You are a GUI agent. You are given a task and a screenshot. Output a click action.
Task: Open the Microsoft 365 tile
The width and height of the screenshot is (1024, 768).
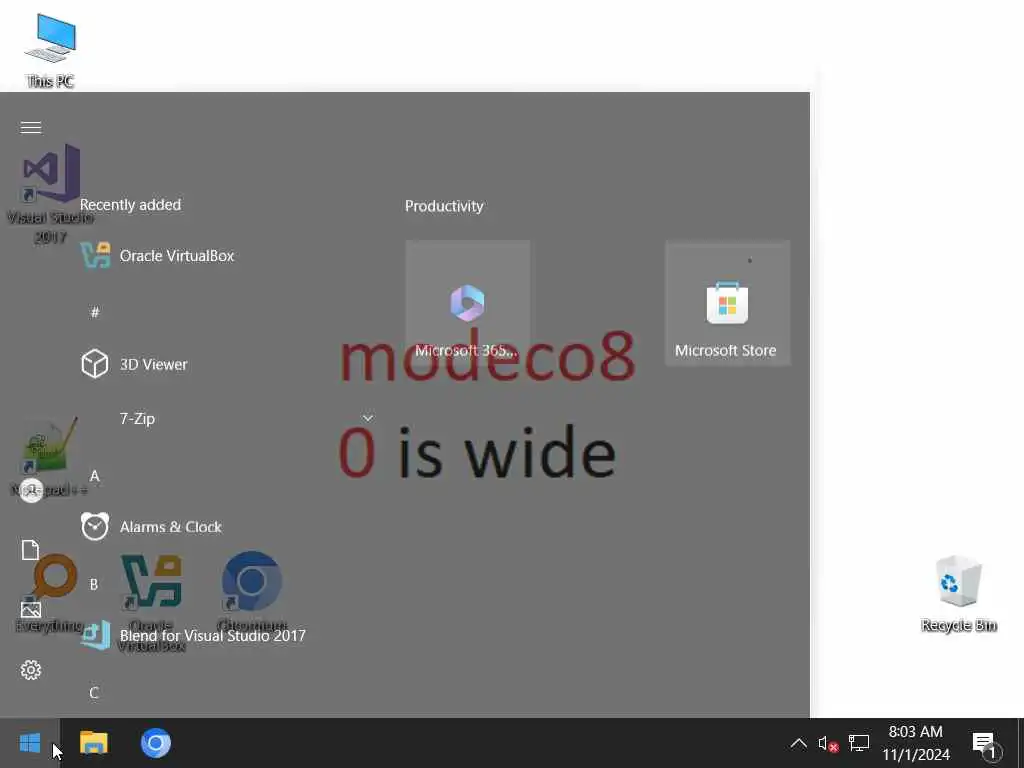pos(468,303)
